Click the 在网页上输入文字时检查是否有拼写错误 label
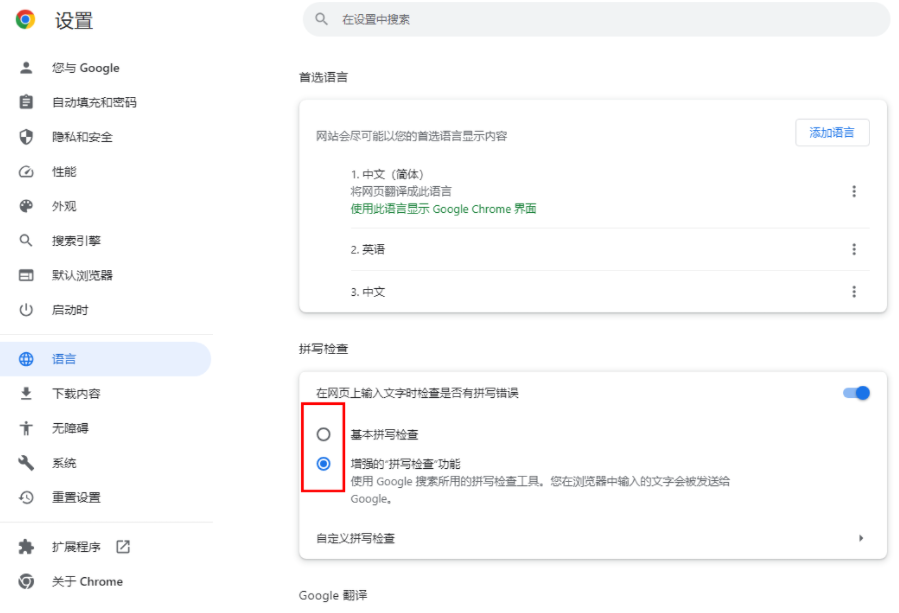This screenshot has height=613, width=899. coord(417,393)
